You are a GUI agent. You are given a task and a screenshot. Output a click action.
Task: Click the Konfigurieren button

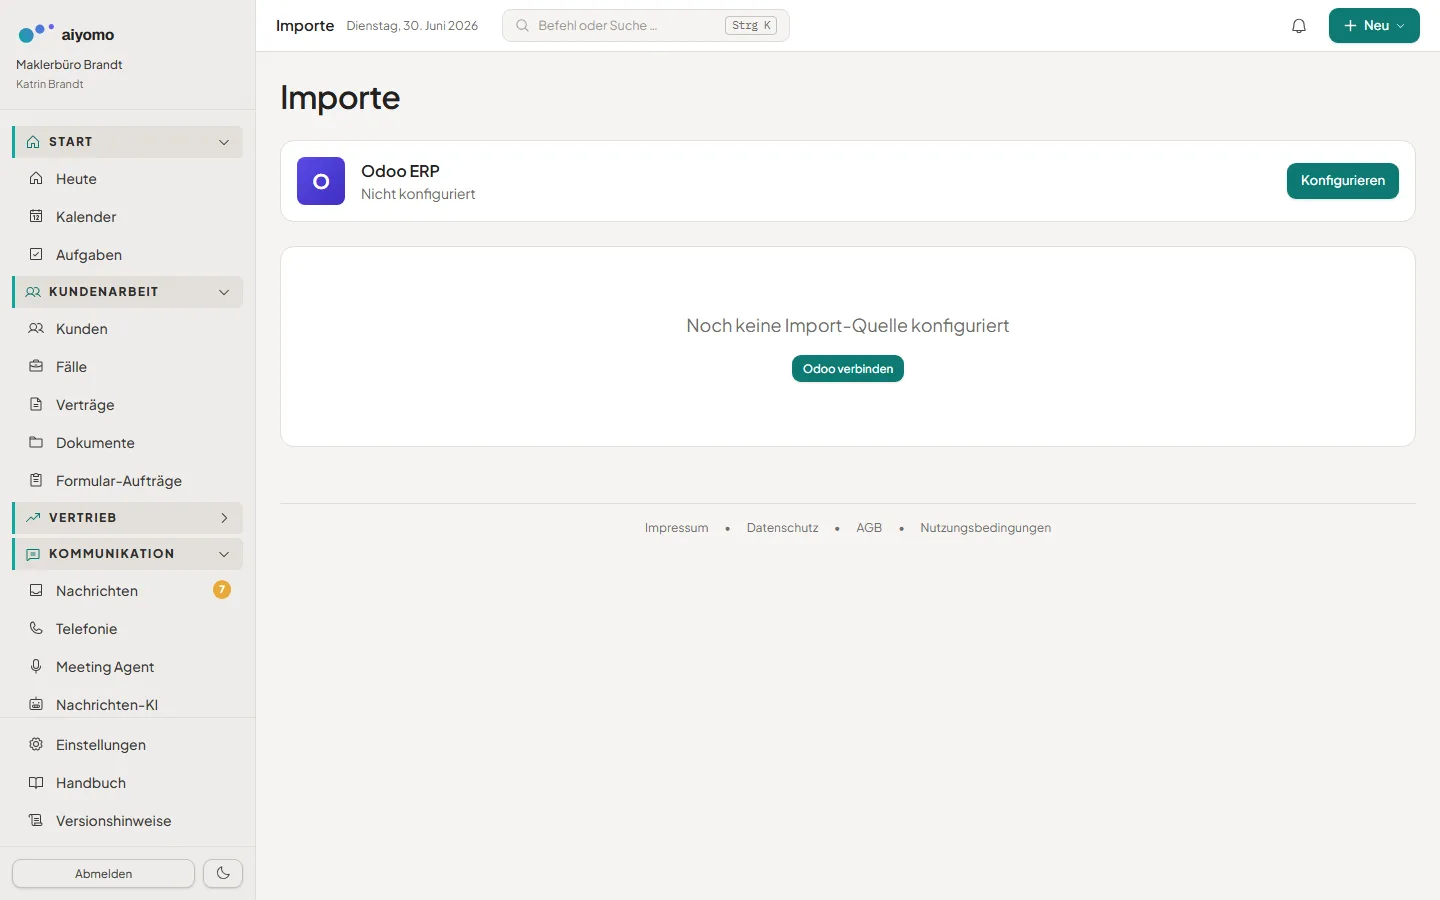point(1343,181)
